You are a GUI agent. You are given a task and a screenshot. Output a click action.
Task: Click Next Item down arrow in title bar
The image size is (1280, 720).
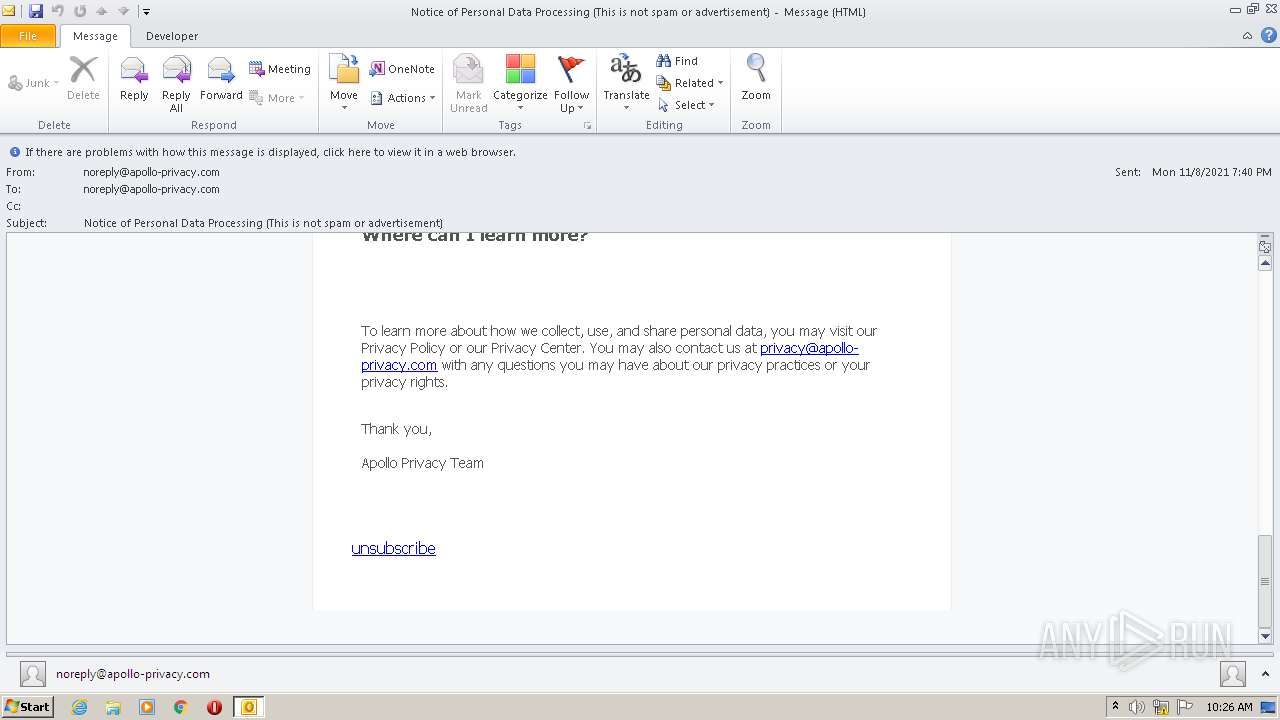tap(123, 11)
